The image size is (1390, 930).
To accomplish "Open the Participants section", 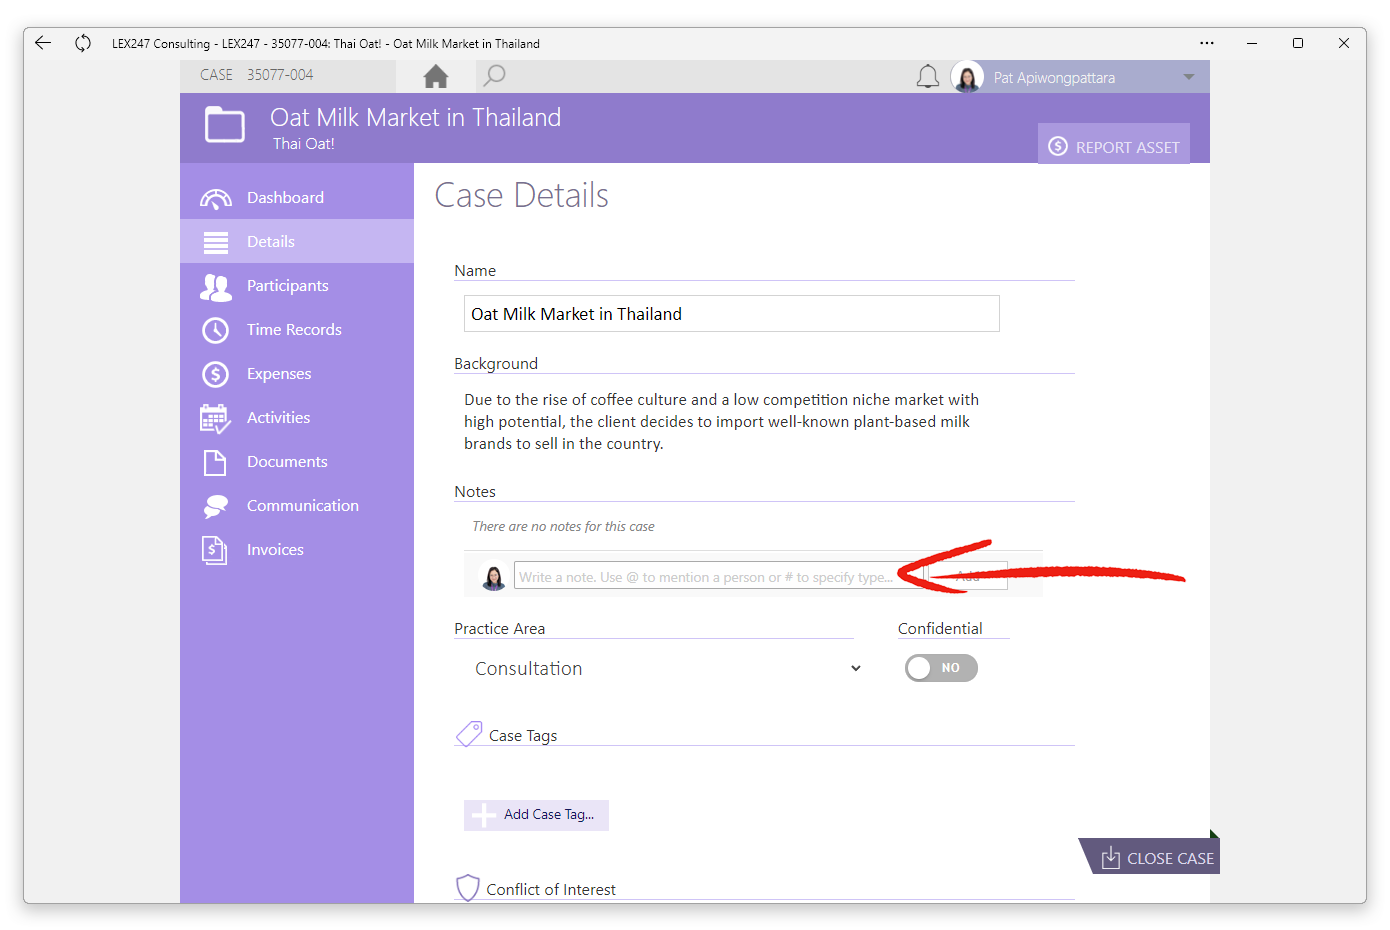I will [x=297, y=285].
